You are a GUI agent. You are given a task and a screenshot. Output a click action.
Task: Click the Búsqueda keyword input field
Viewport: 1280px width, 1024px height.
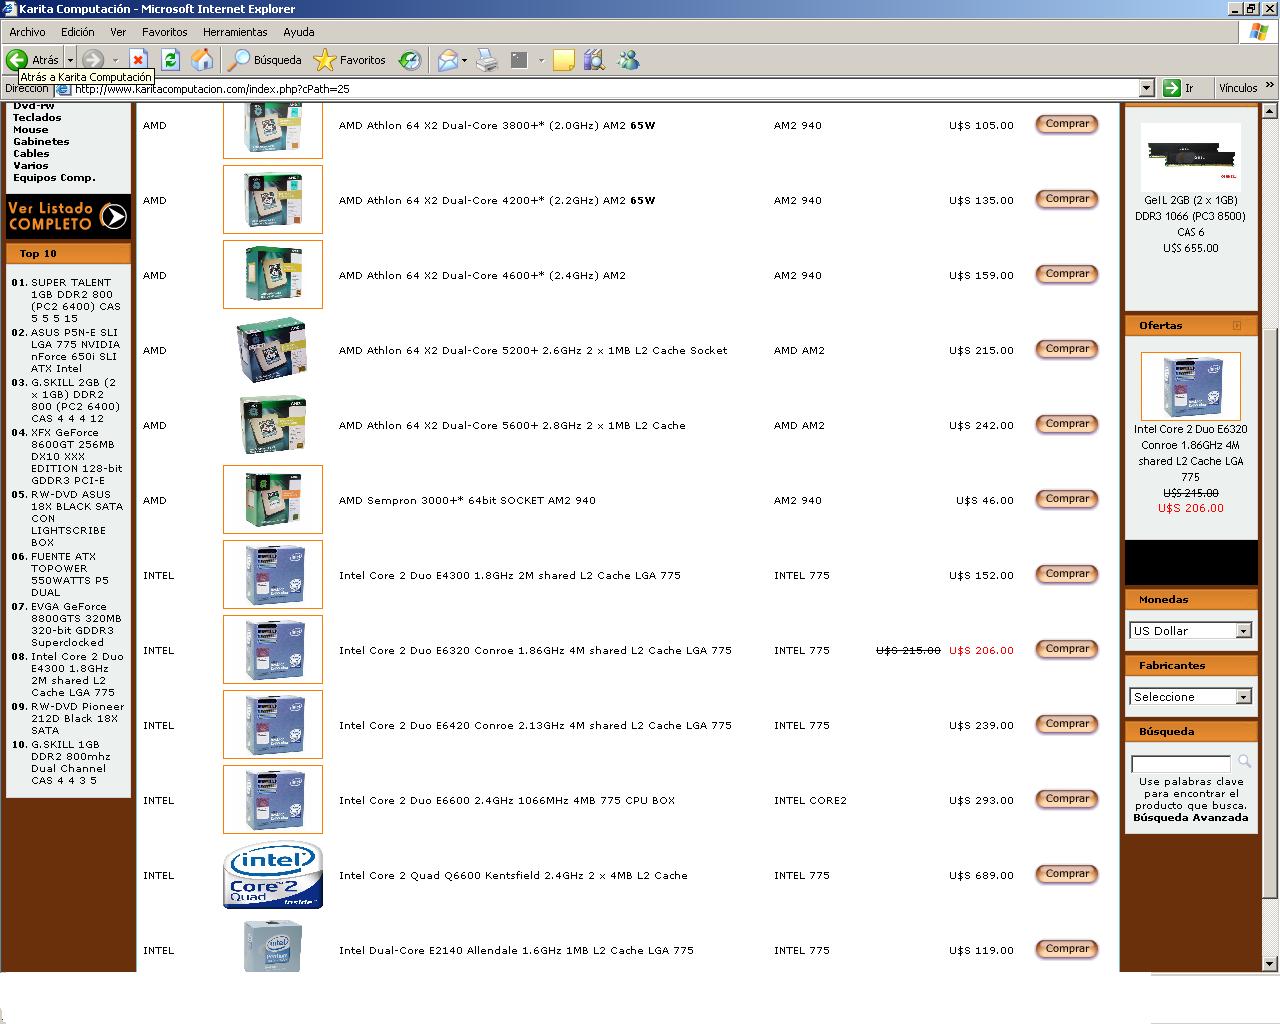click(x=1181, y=764)
